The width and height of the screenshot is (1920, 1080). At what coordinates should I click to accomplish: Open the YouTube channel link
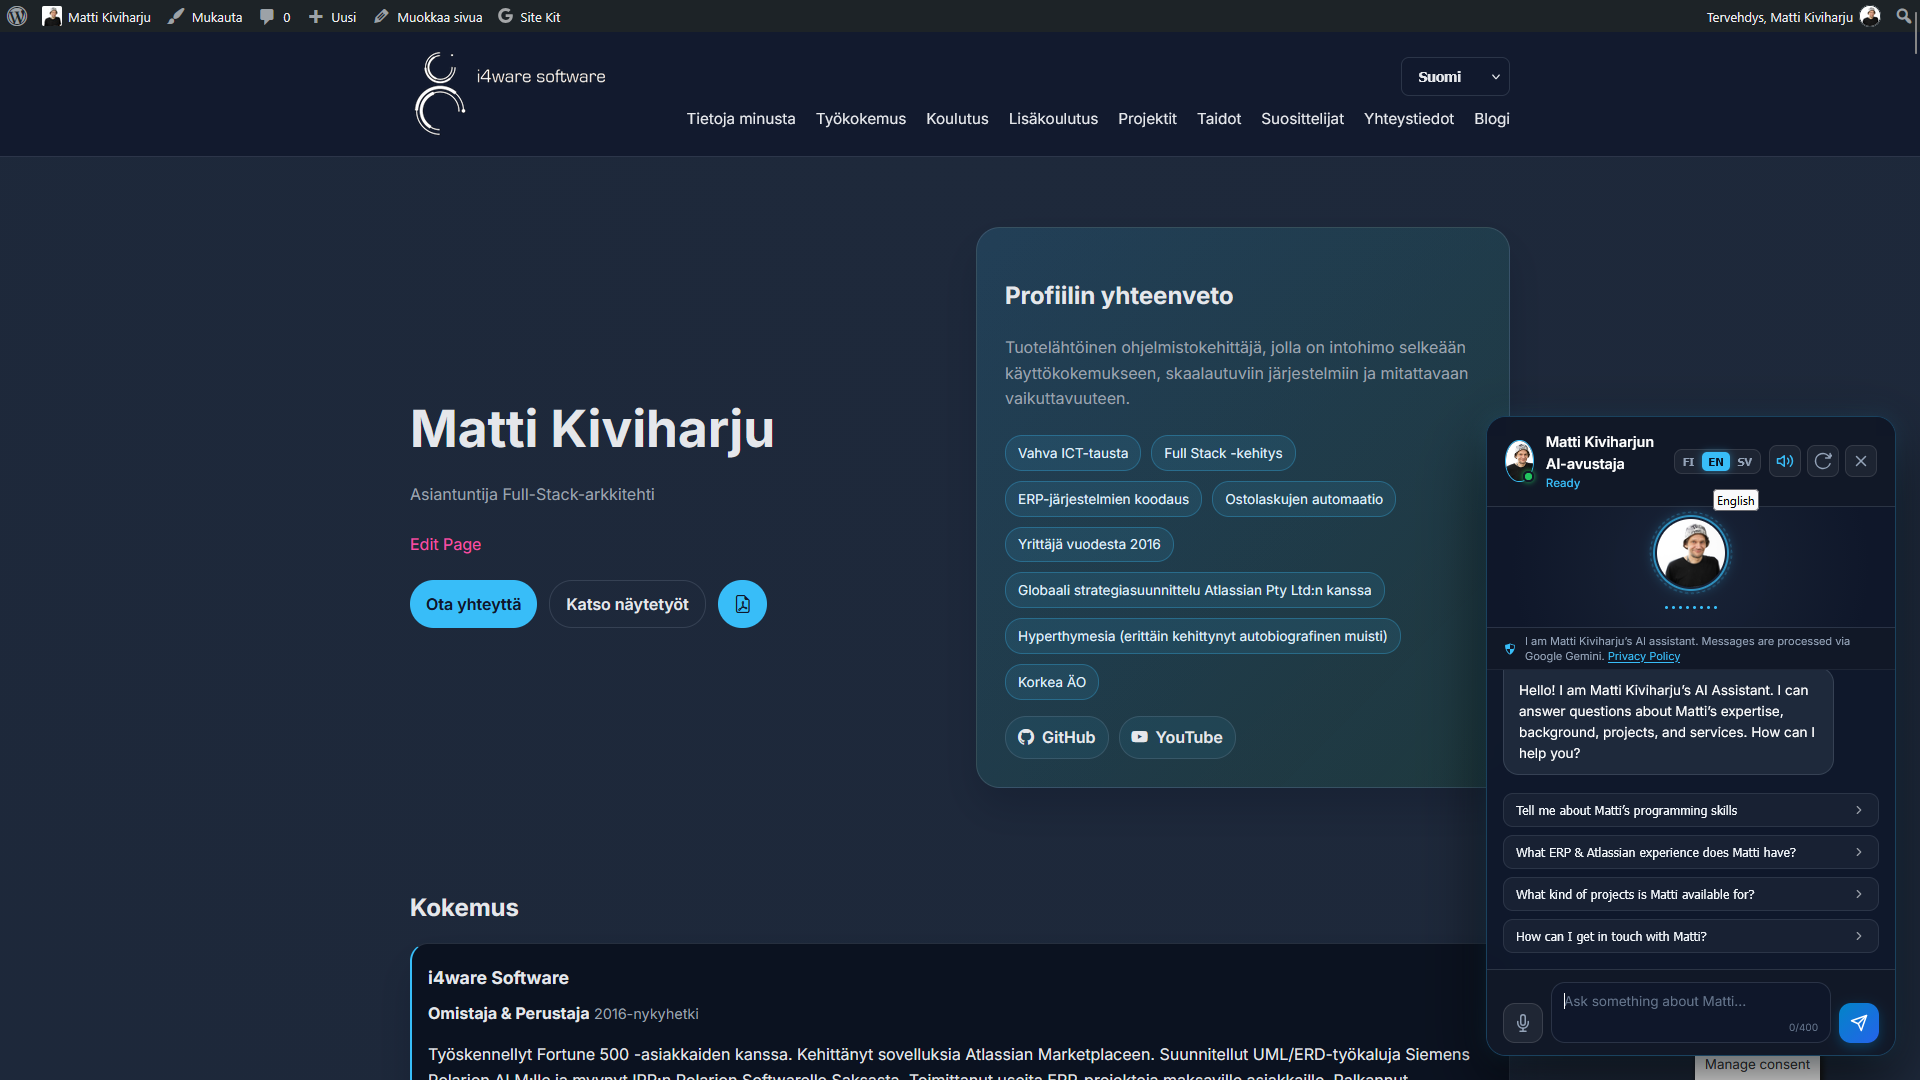[x=1177, y=737]
